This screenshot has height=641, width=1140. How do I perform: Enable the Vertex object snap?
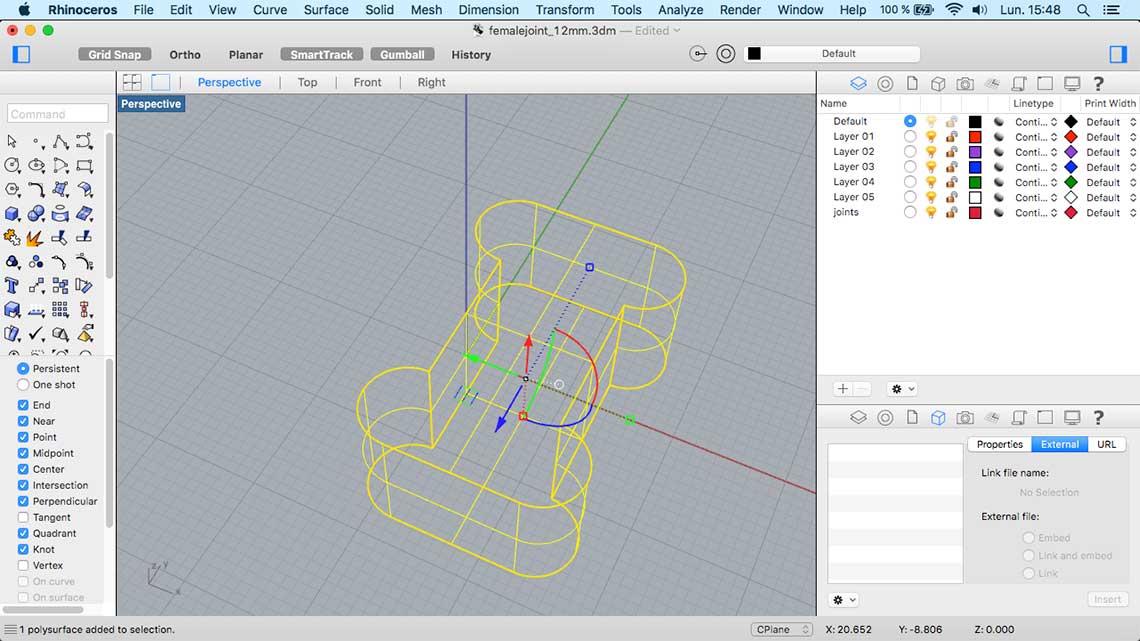pos(23,565)
